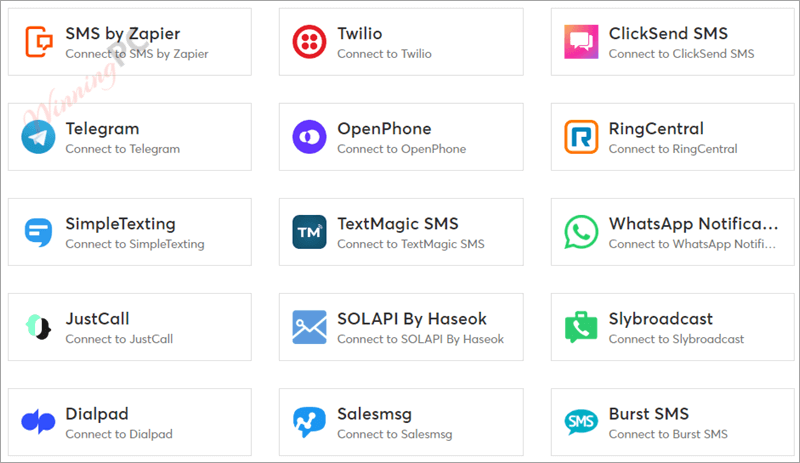Click the SMS by Zapier orange icon
The height and width of the screenshot is (463, 800).
39,42
